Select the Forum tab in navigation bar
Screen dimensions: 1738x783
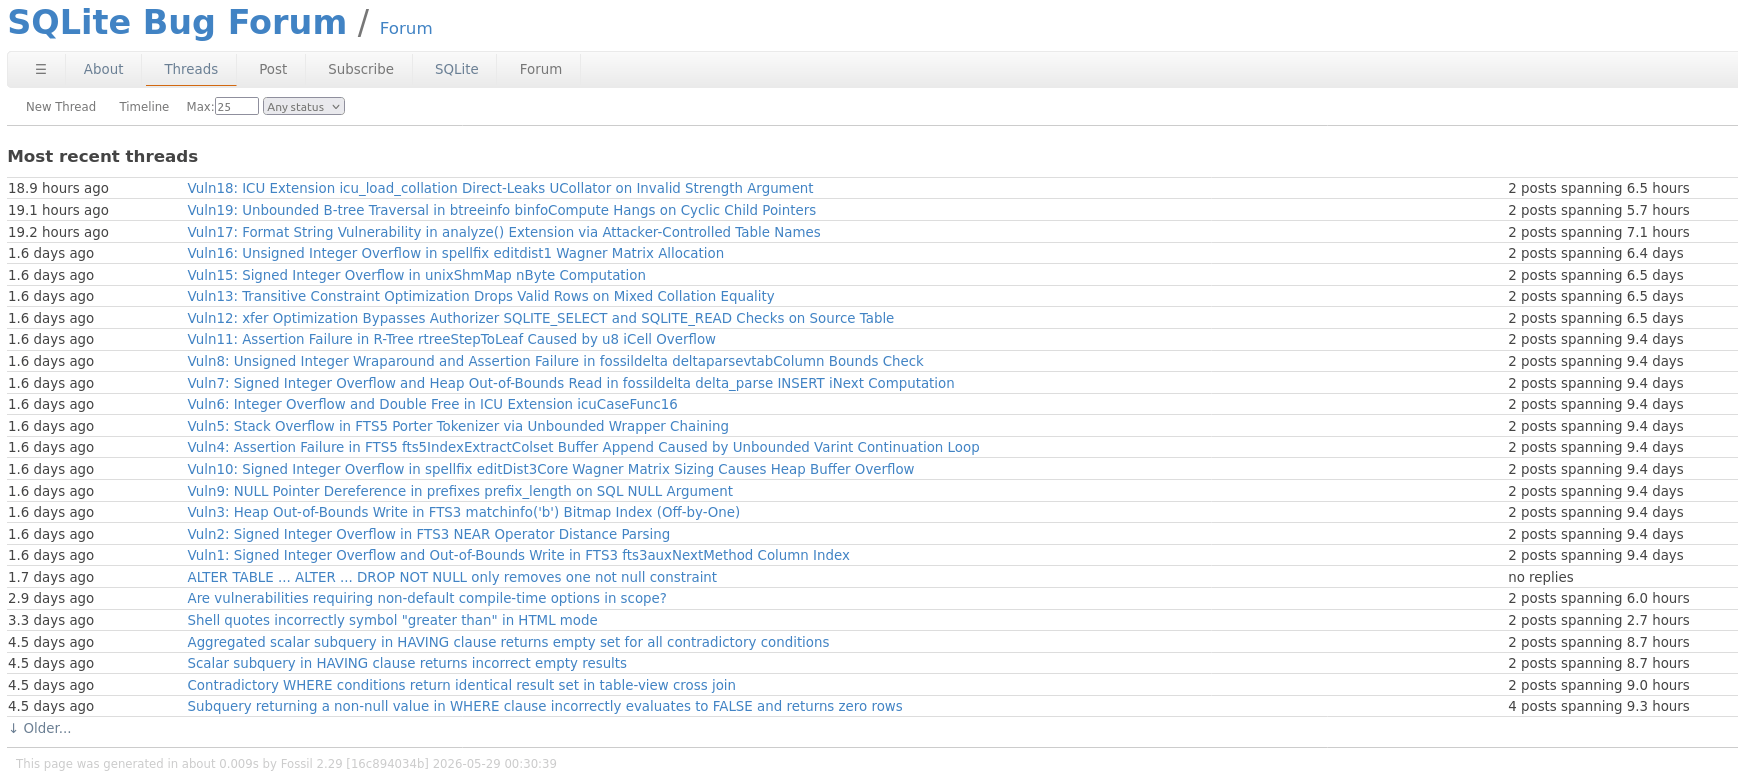541,69
